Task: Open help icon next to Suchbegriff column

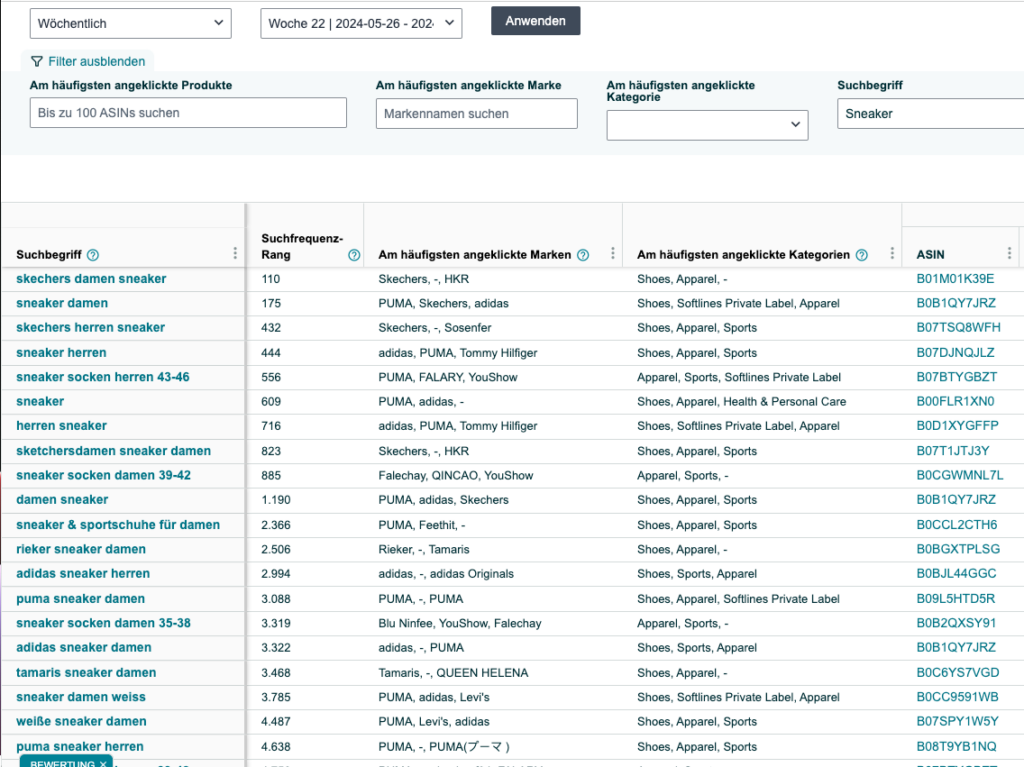Action: tap(93, 255)
